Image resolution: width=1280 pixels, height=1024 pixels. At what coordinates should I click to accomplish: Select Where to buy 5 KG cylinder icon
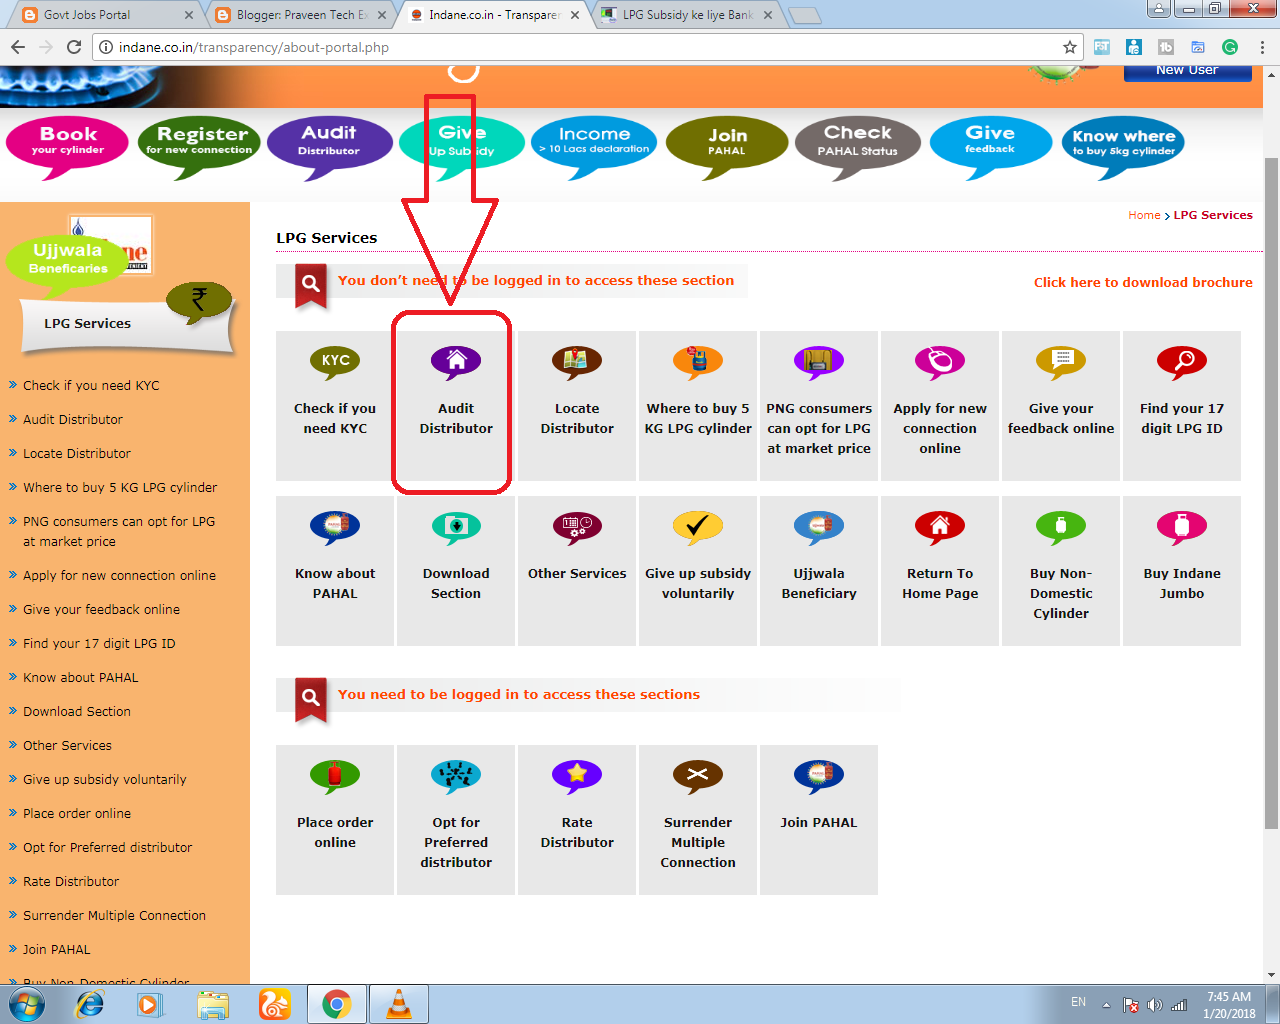(698, 362)
